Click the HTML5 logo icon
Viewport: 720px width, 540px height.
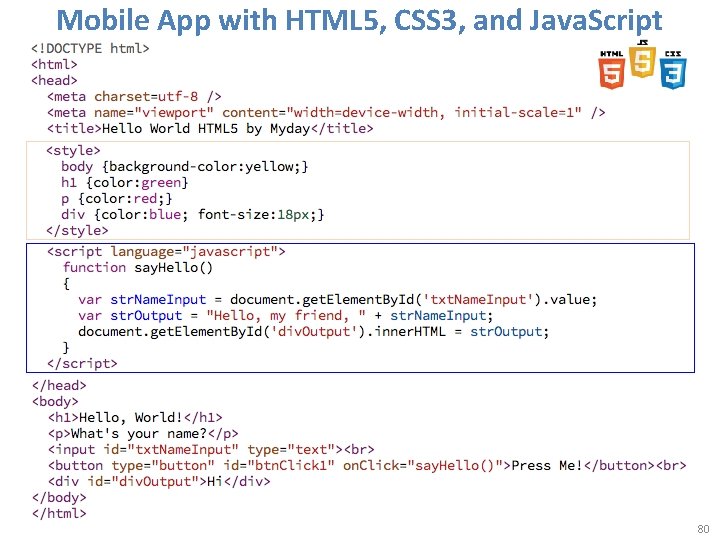[x=612, y=69]
